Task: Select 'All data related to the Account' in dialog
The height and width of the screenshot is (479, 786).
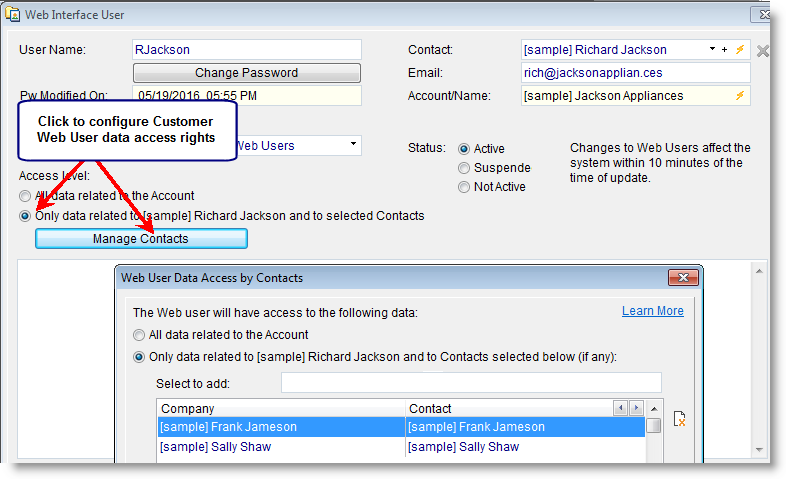Action: click(x=140, y=335)
